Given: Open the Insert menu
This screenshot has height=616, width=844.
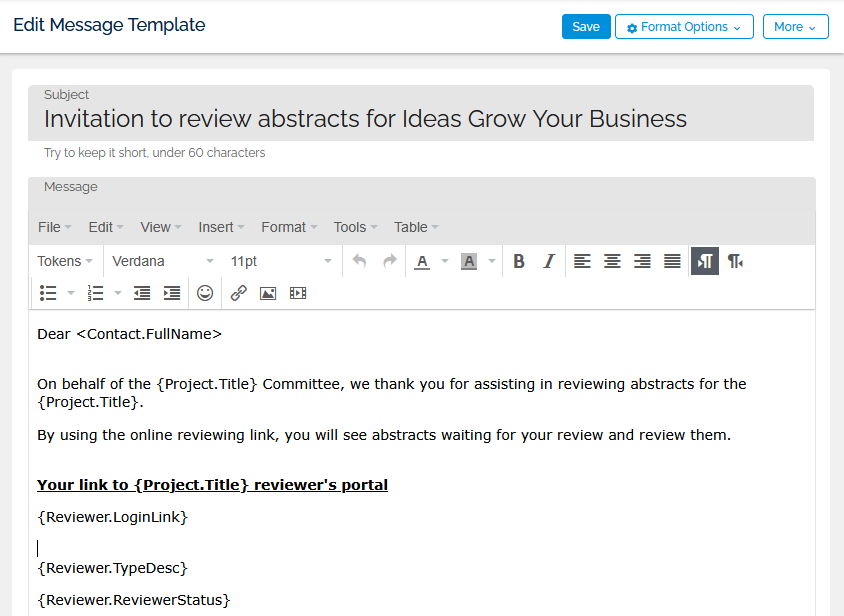Looking at the screenshot, I should coord(222,227).
